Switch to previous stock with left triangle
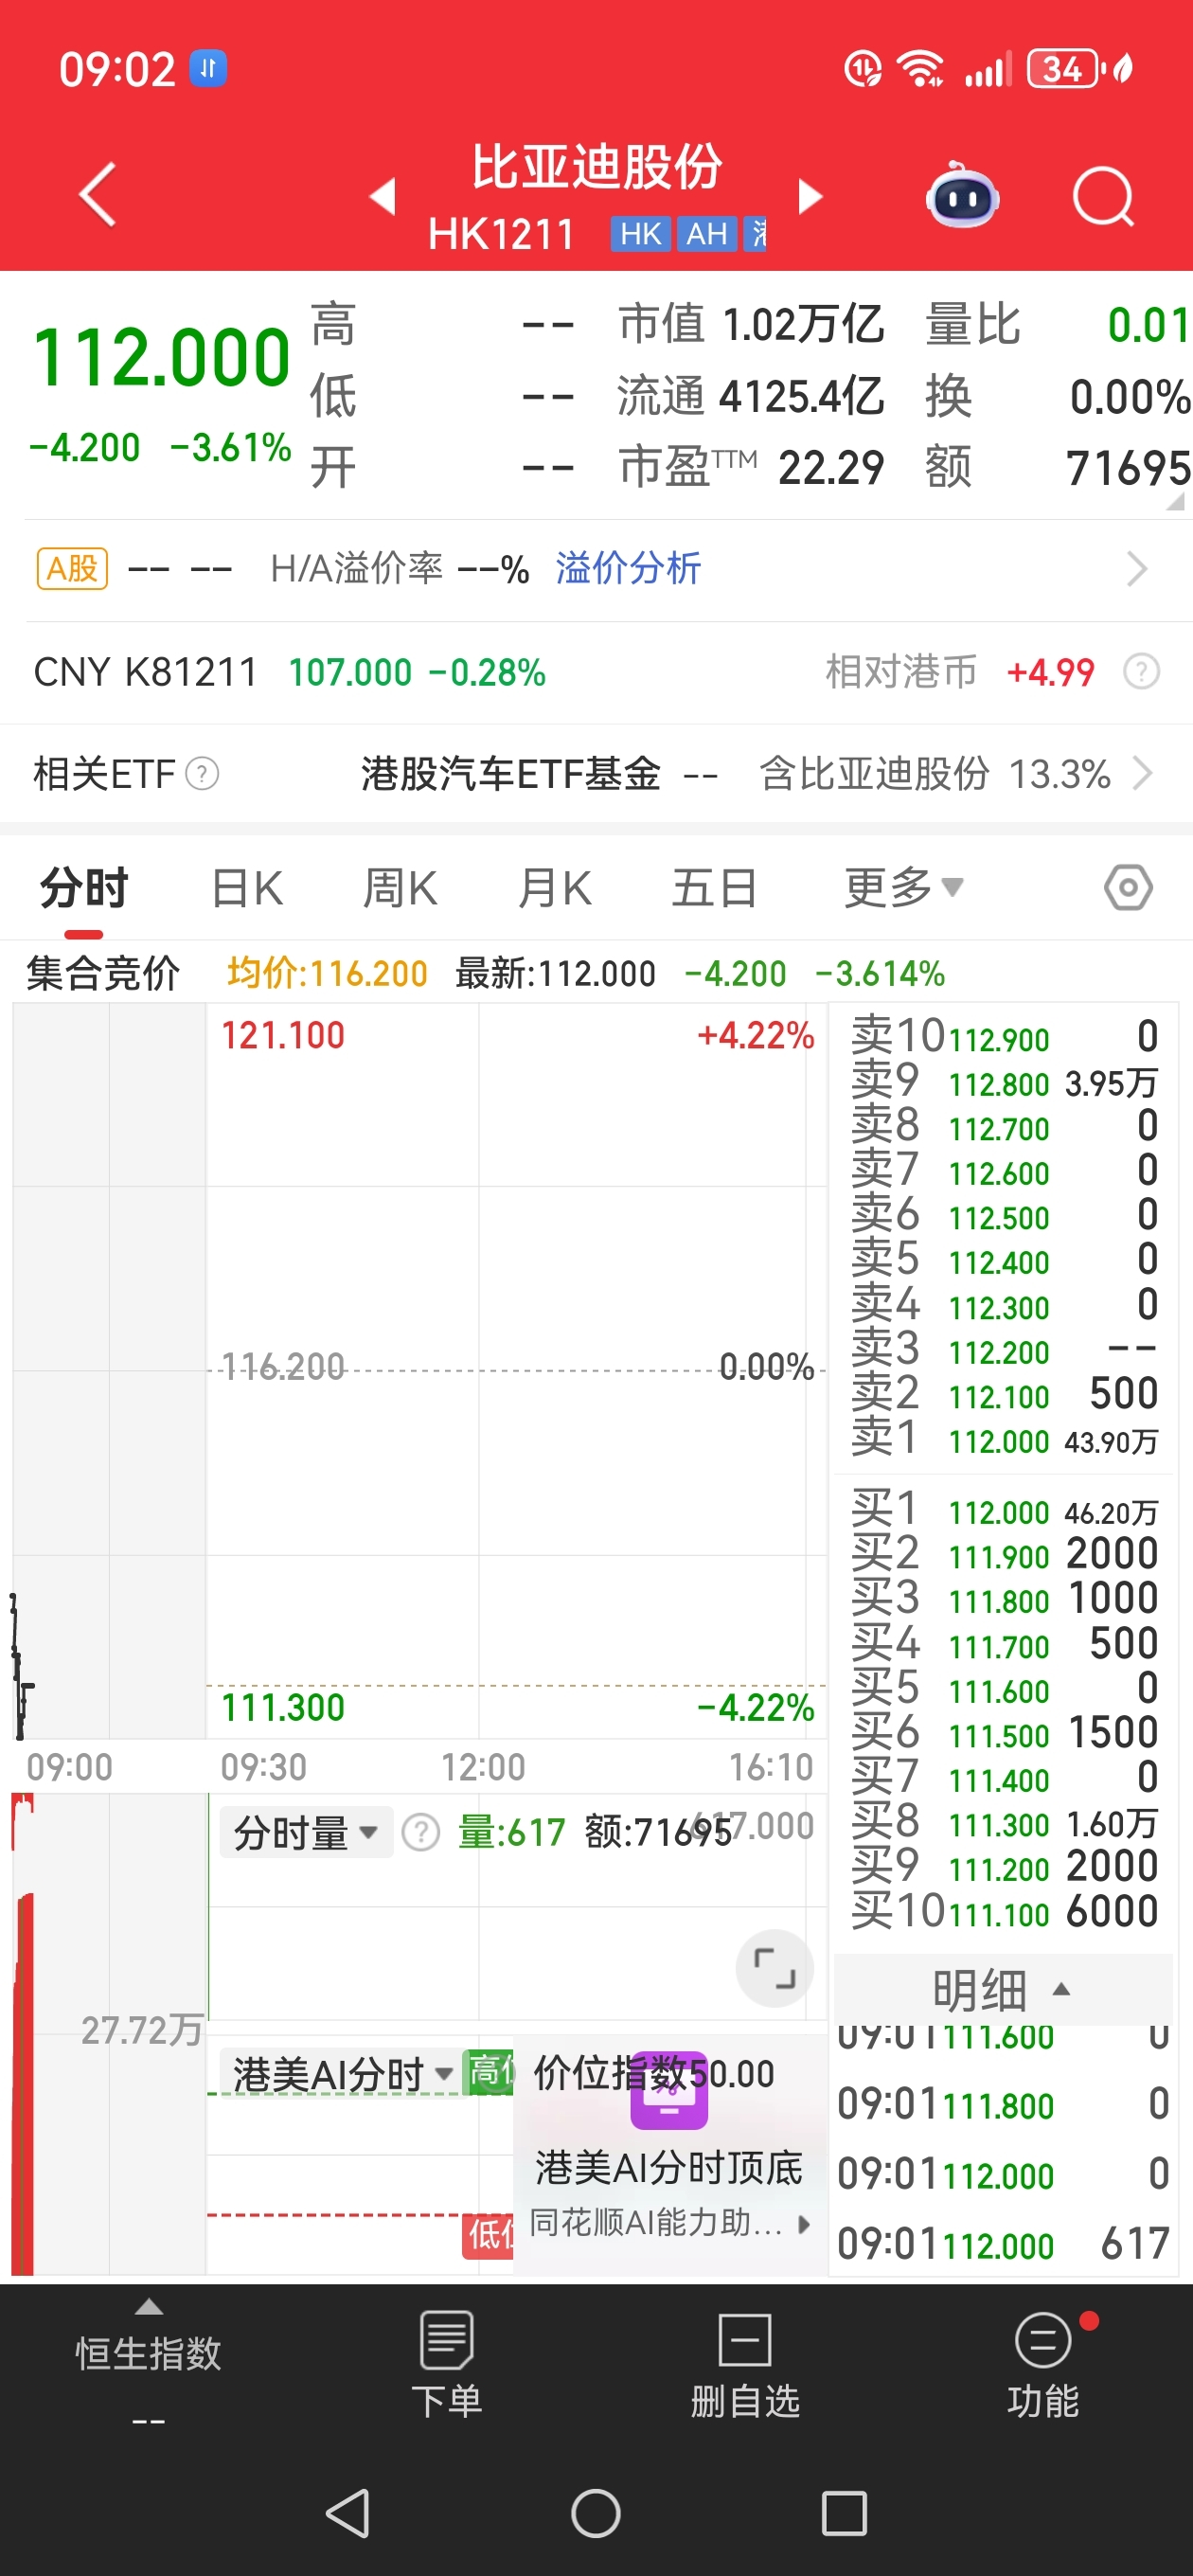This screenshot has width=1193, height=2576. coord(383,196)
